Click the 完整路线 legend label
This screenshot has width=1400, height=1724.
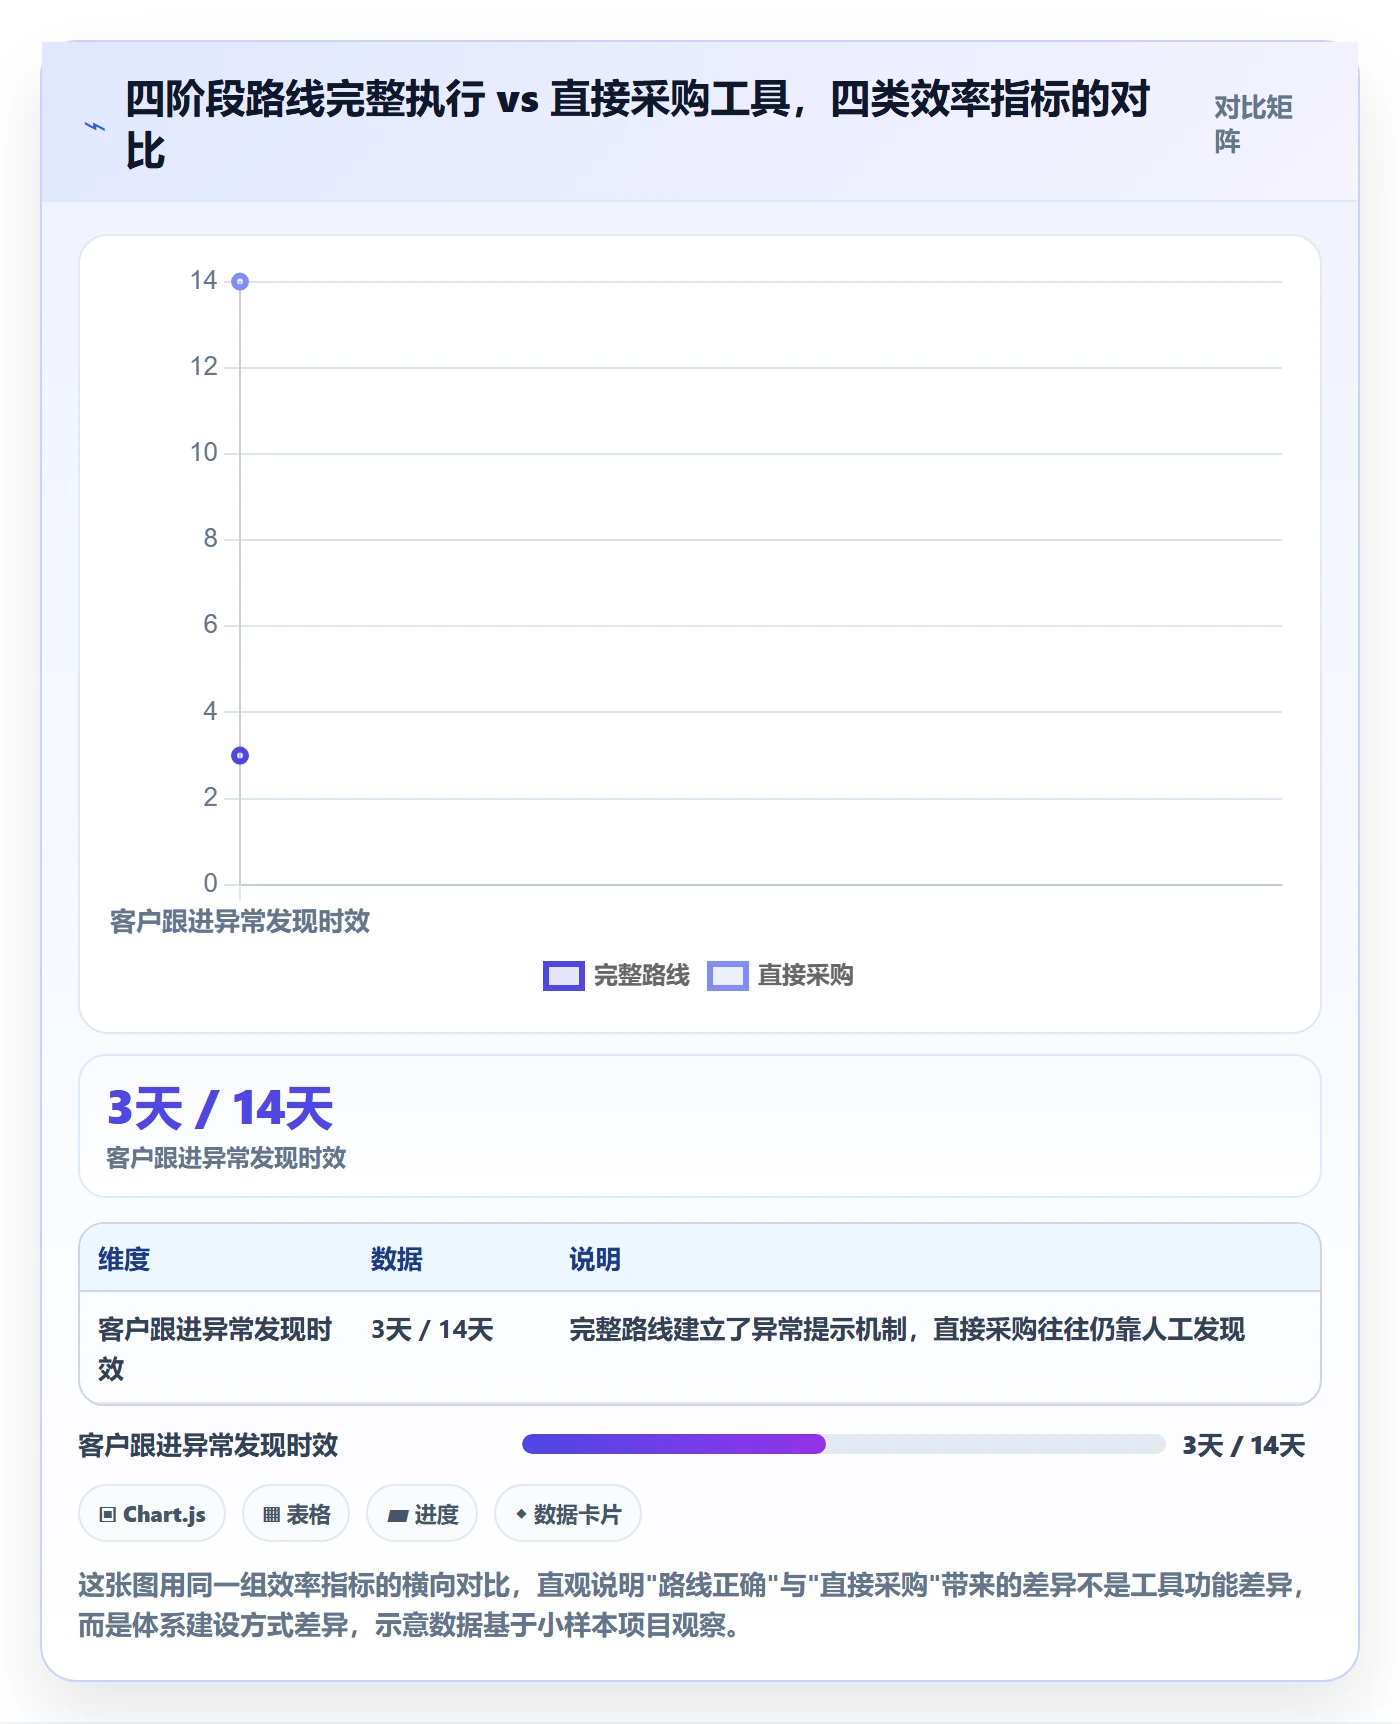(641, 975)
